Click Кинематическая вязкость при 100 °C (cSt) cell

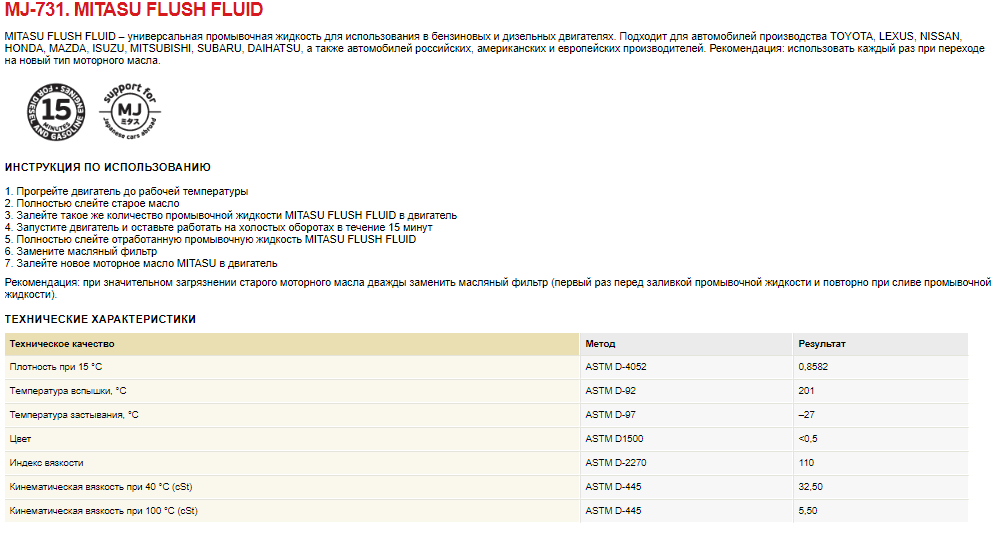tap(292, 511)
